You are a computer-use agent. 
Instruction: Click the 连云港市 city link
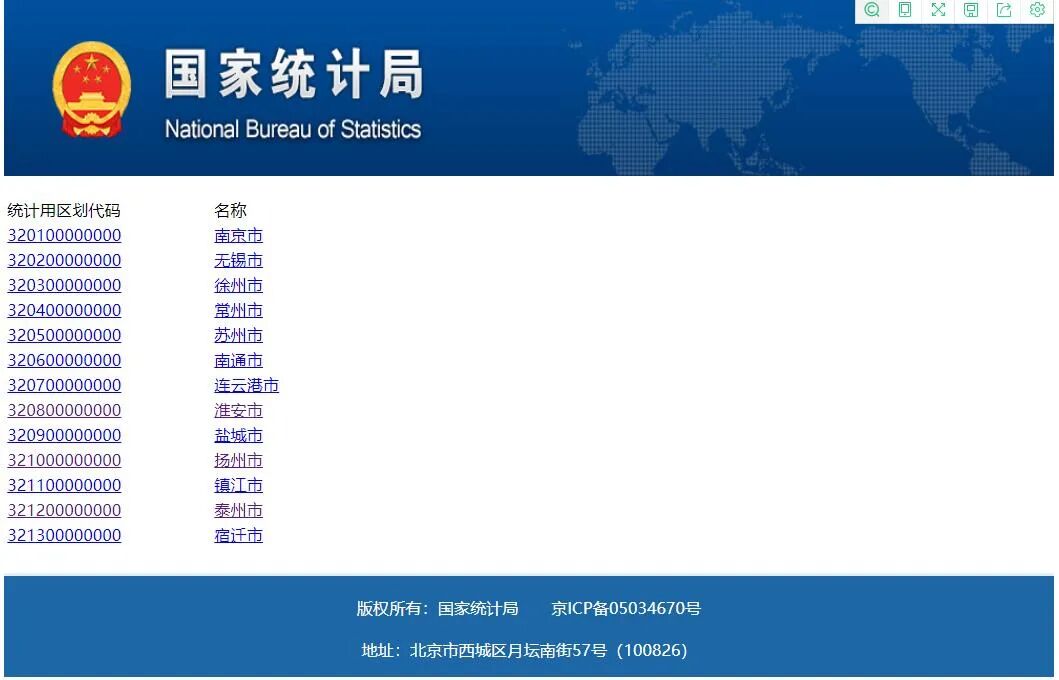tap(246, 385)
